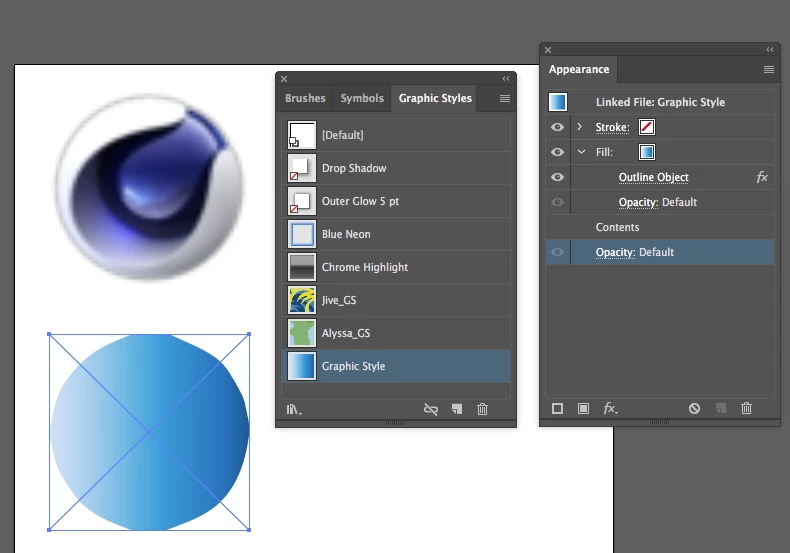Click New Graphic Style icon
The image size is (790, 553).
[457, 409]
